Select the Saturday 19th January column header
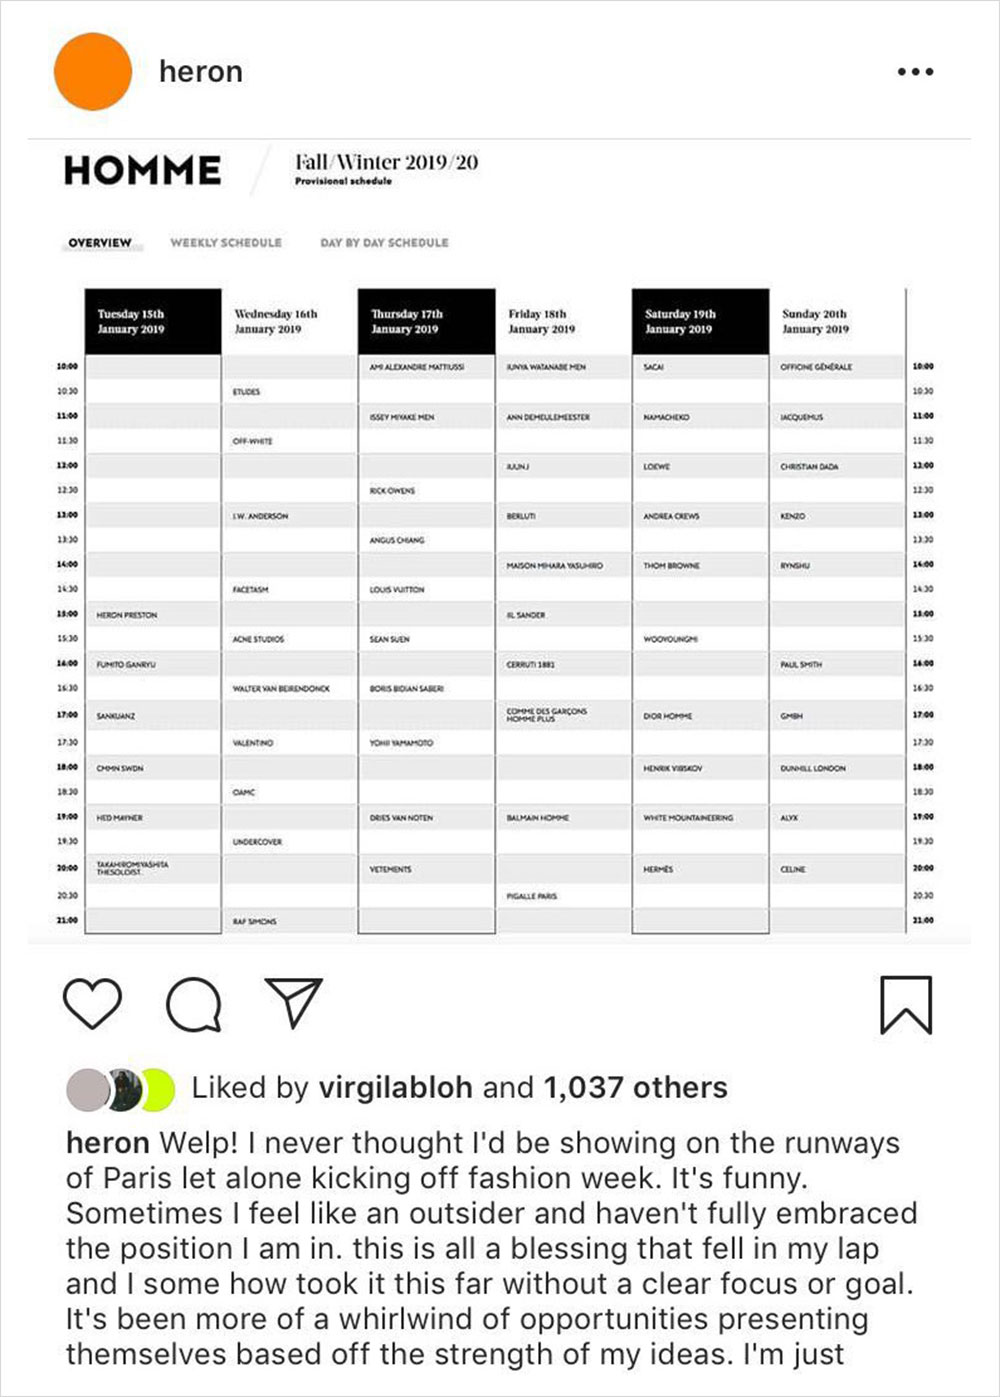This screenshot has height=1397, width=1000. click(x=700, y=321)
